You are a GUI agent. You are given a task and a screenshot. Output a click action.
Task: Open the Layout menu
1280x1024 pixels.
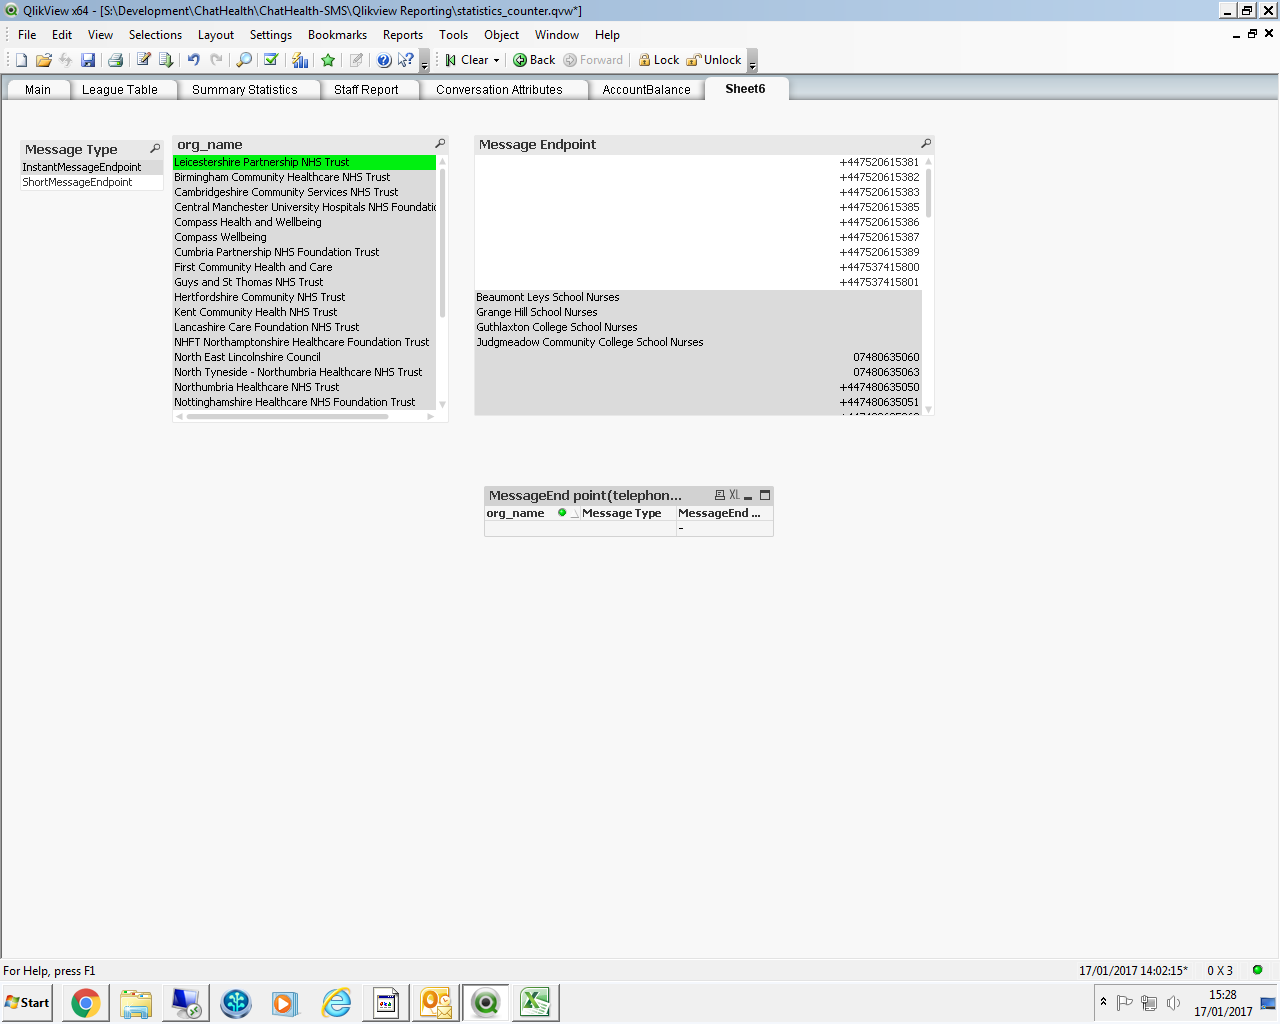pyautogui.click(x=215, y=35)
